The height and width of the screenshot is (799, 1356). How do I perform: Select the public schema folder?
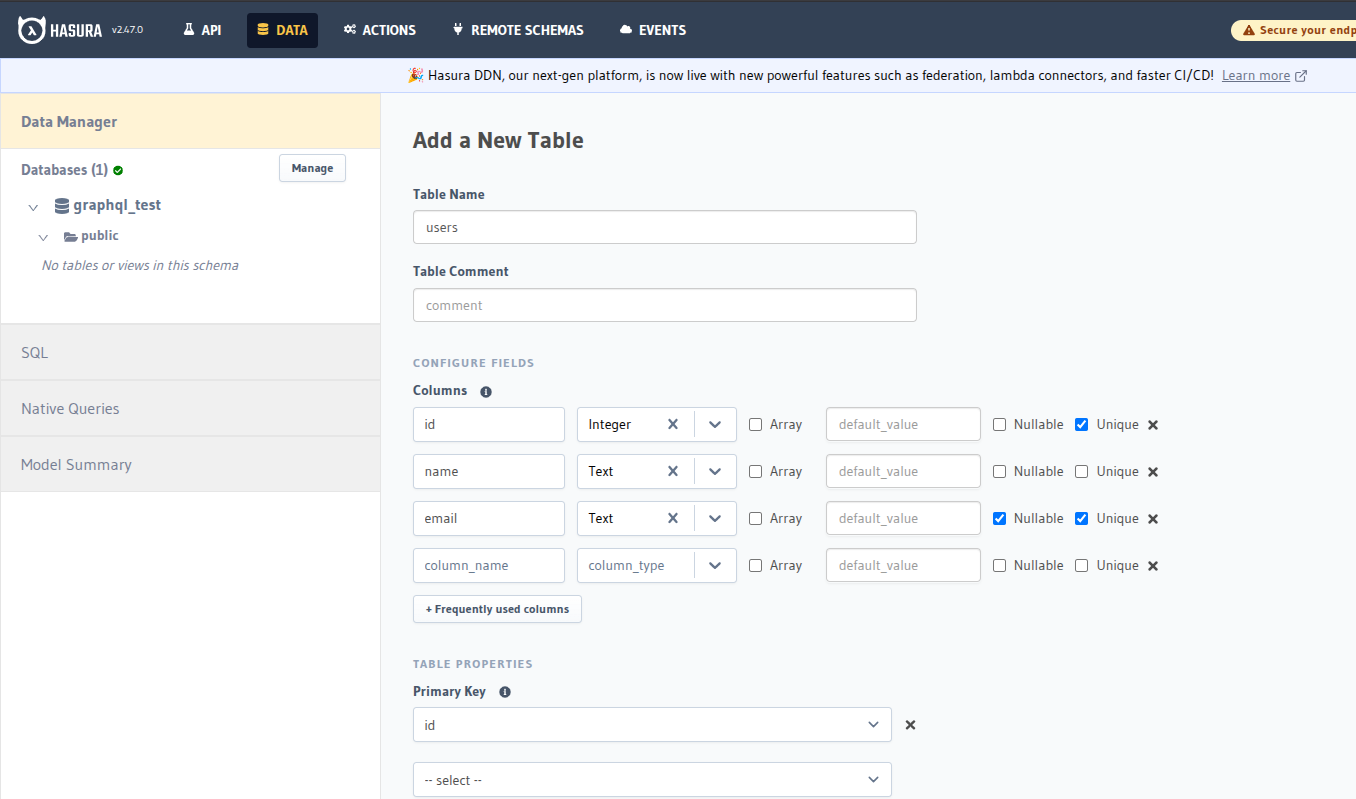pos(91,236)
